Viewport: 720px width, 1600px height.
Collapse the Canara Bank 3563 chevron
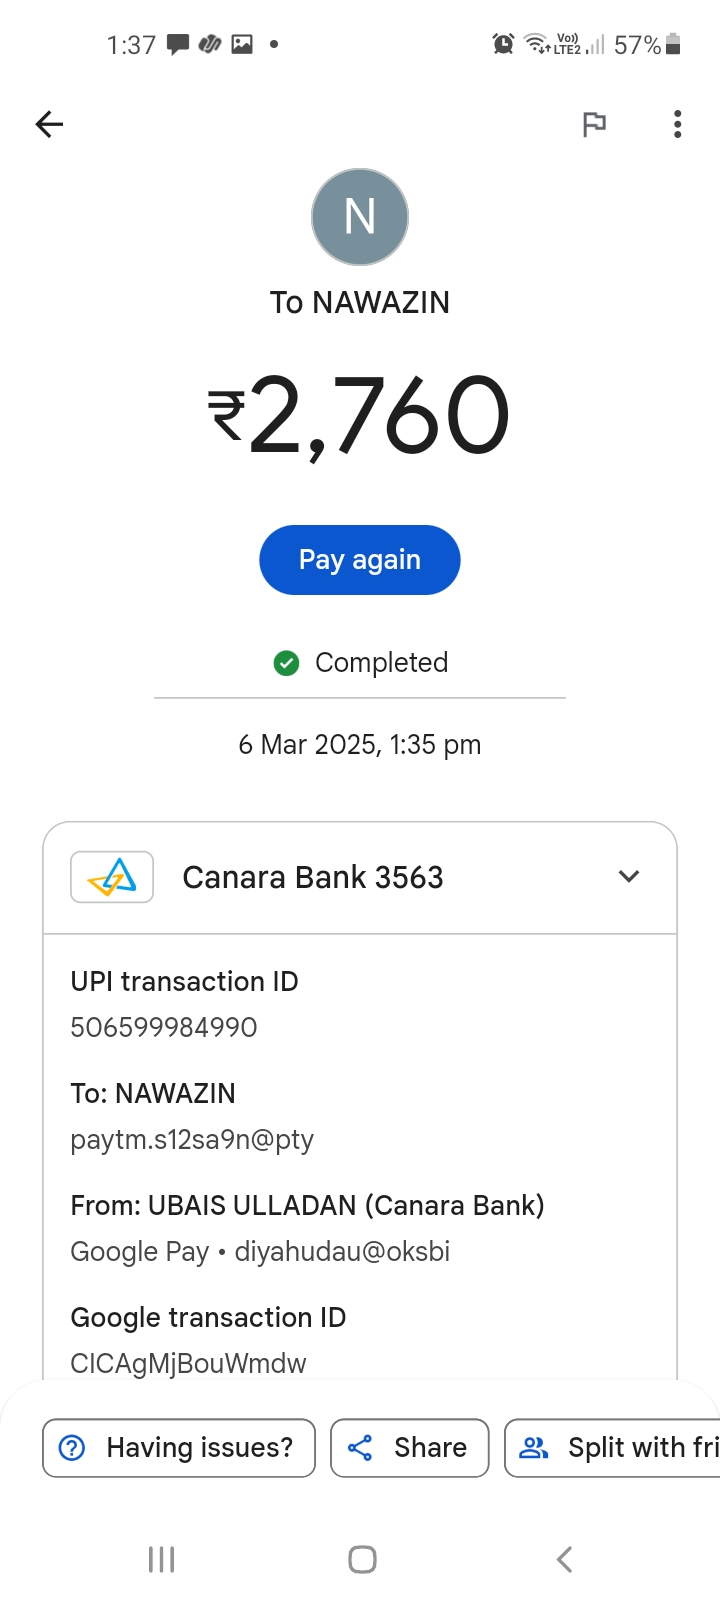click(629, 877)
